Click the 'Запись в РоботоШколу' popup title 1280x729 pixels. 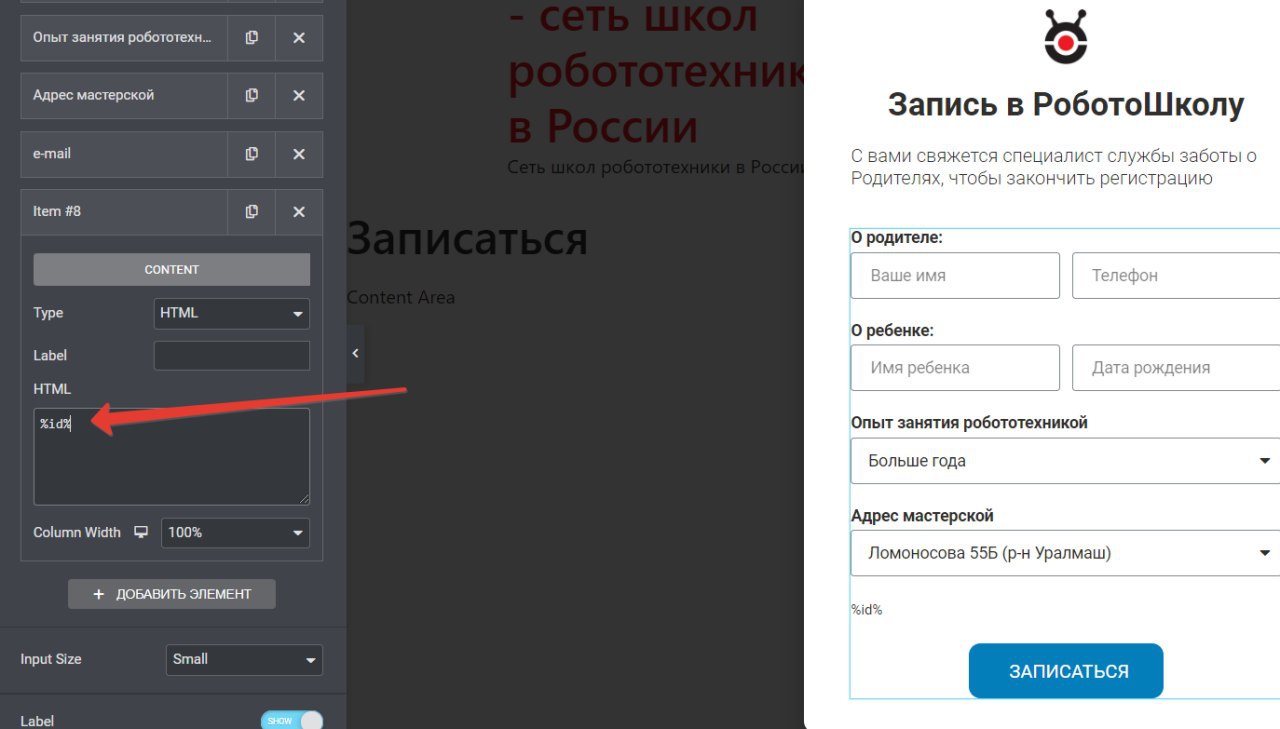(x=1066, y=104)
